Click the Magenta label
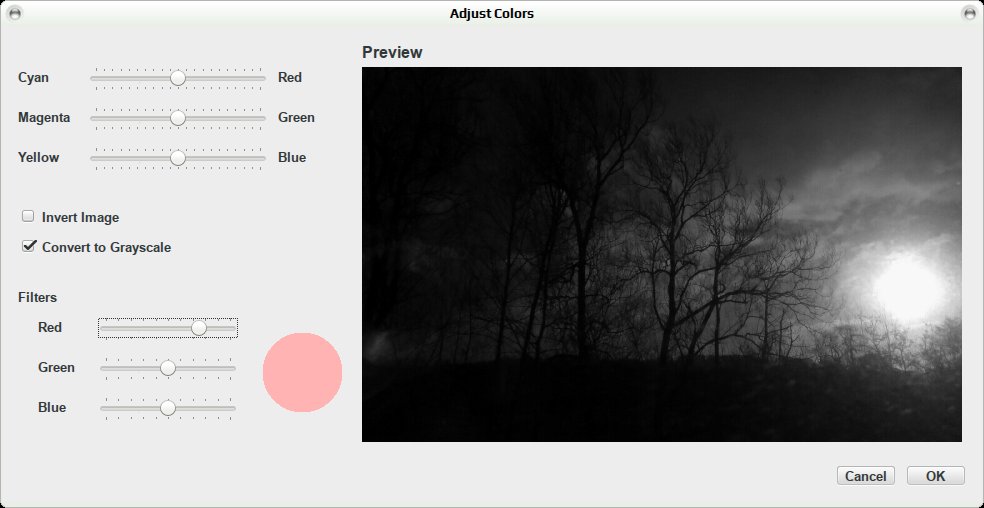984x508 pixels. 44,118
